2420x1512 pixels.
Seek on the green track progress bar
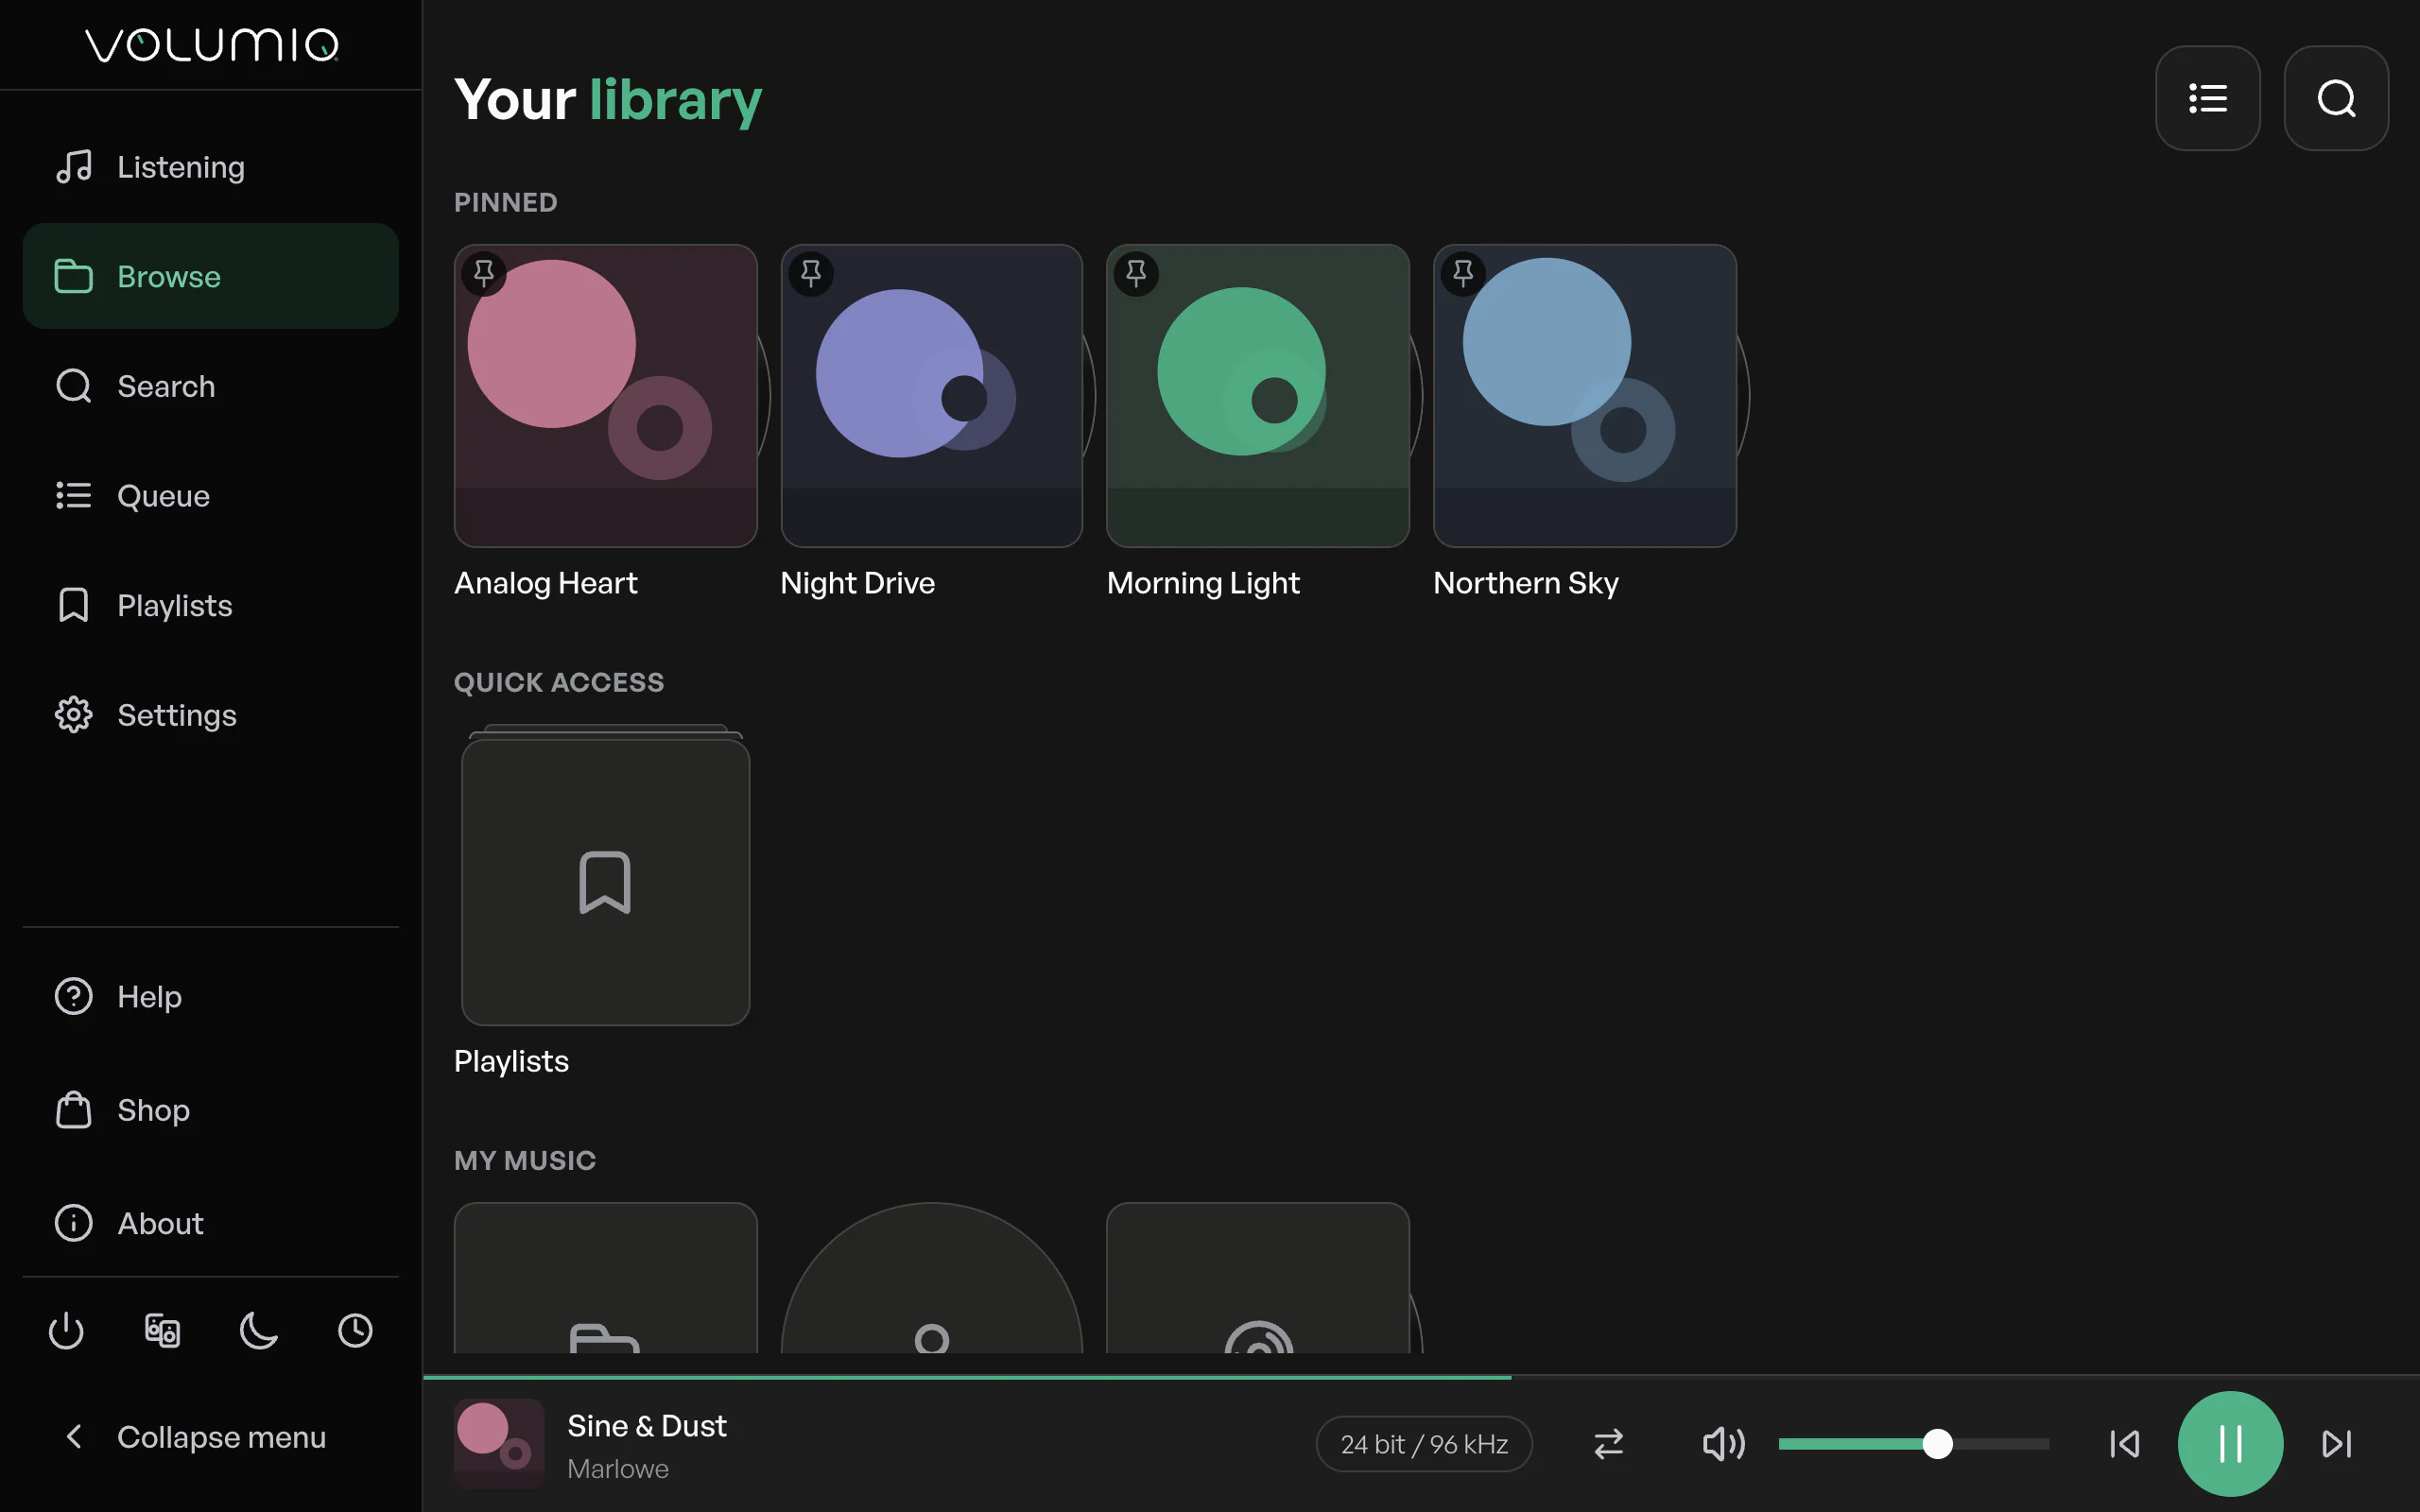[x=967, y=1378]
